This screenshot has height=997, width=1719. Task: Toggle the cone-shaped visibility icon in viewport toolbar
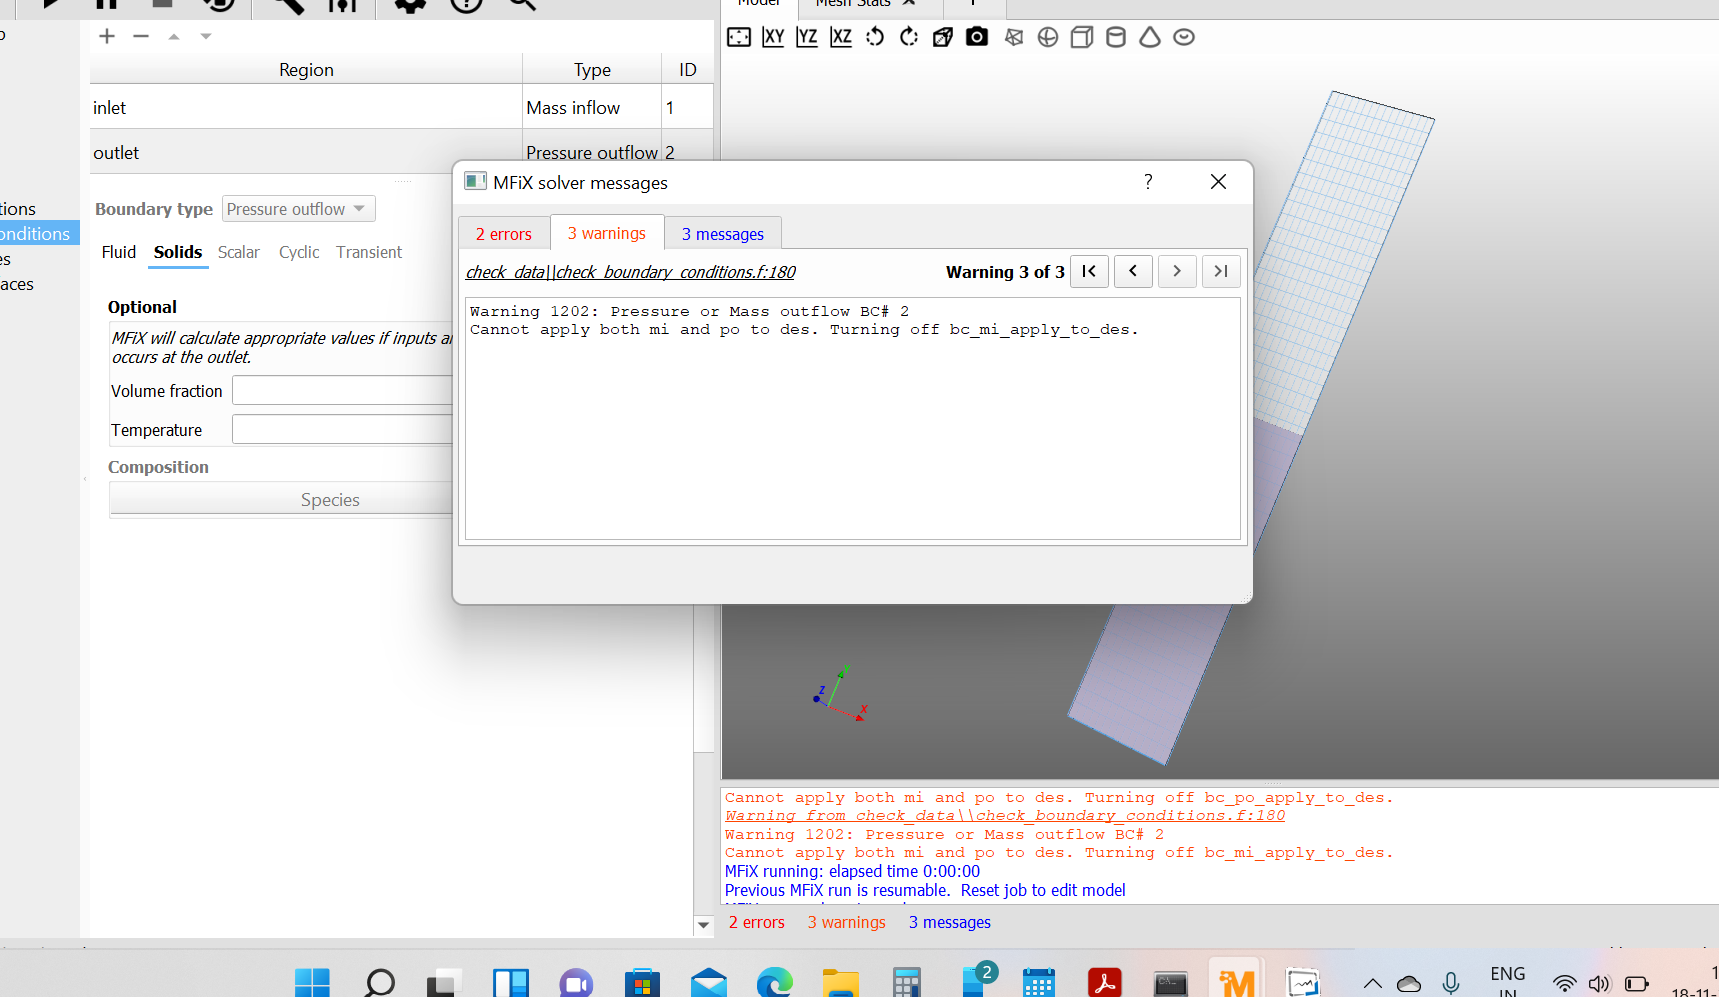tap(1150, 37)
